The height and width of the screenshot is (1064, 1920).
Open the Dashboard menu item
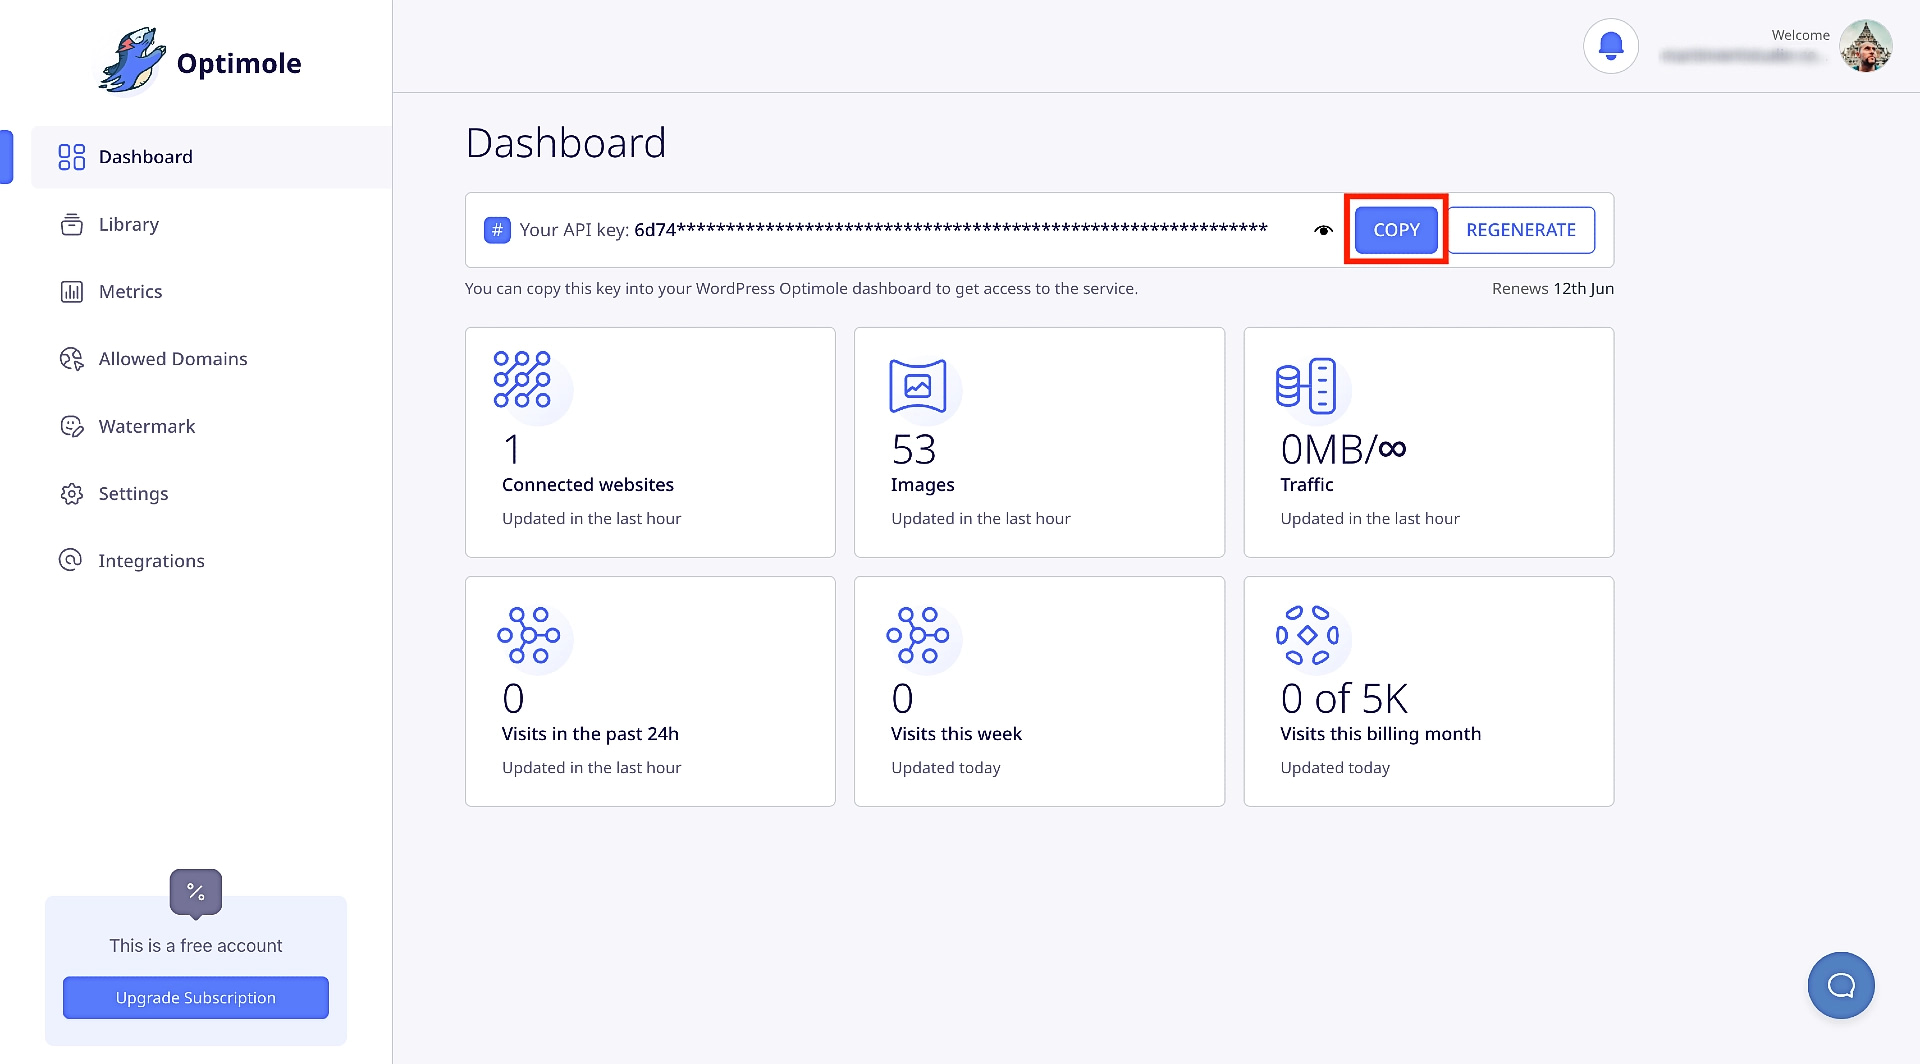click(211, 157)
